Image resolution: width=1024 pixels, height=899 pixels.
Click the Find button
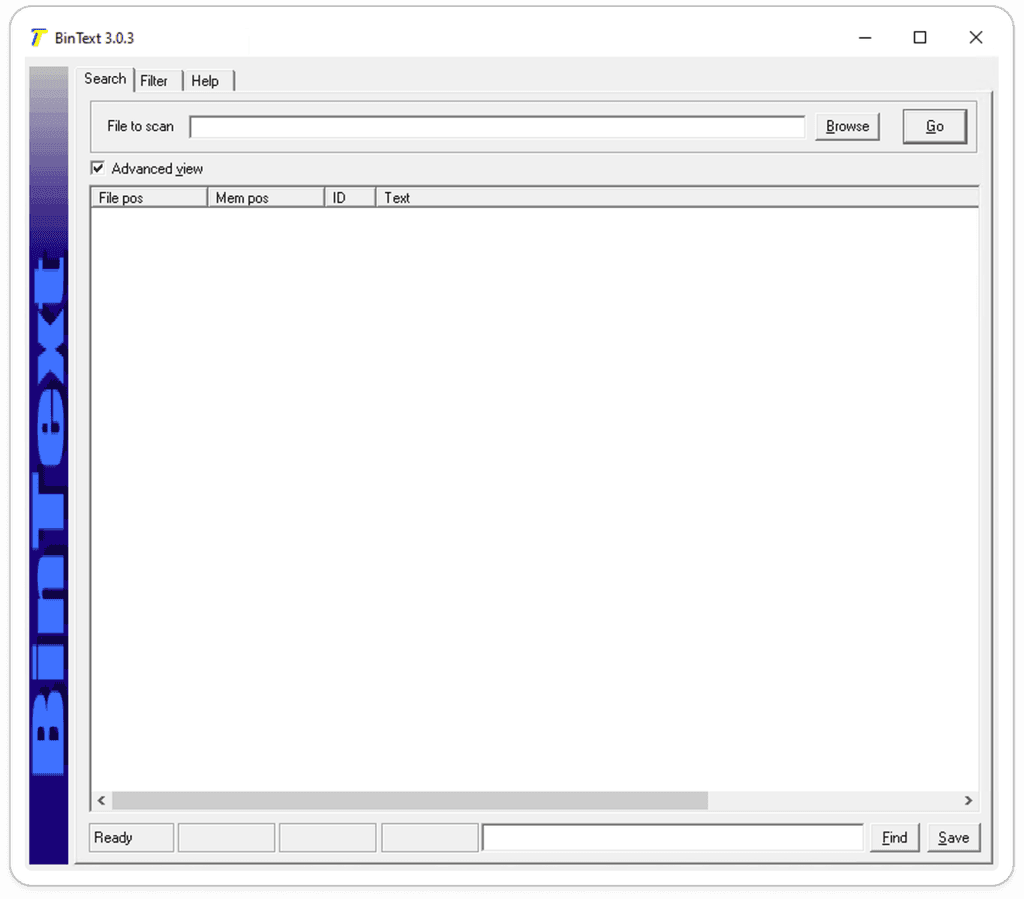click(x=894, y=837)
